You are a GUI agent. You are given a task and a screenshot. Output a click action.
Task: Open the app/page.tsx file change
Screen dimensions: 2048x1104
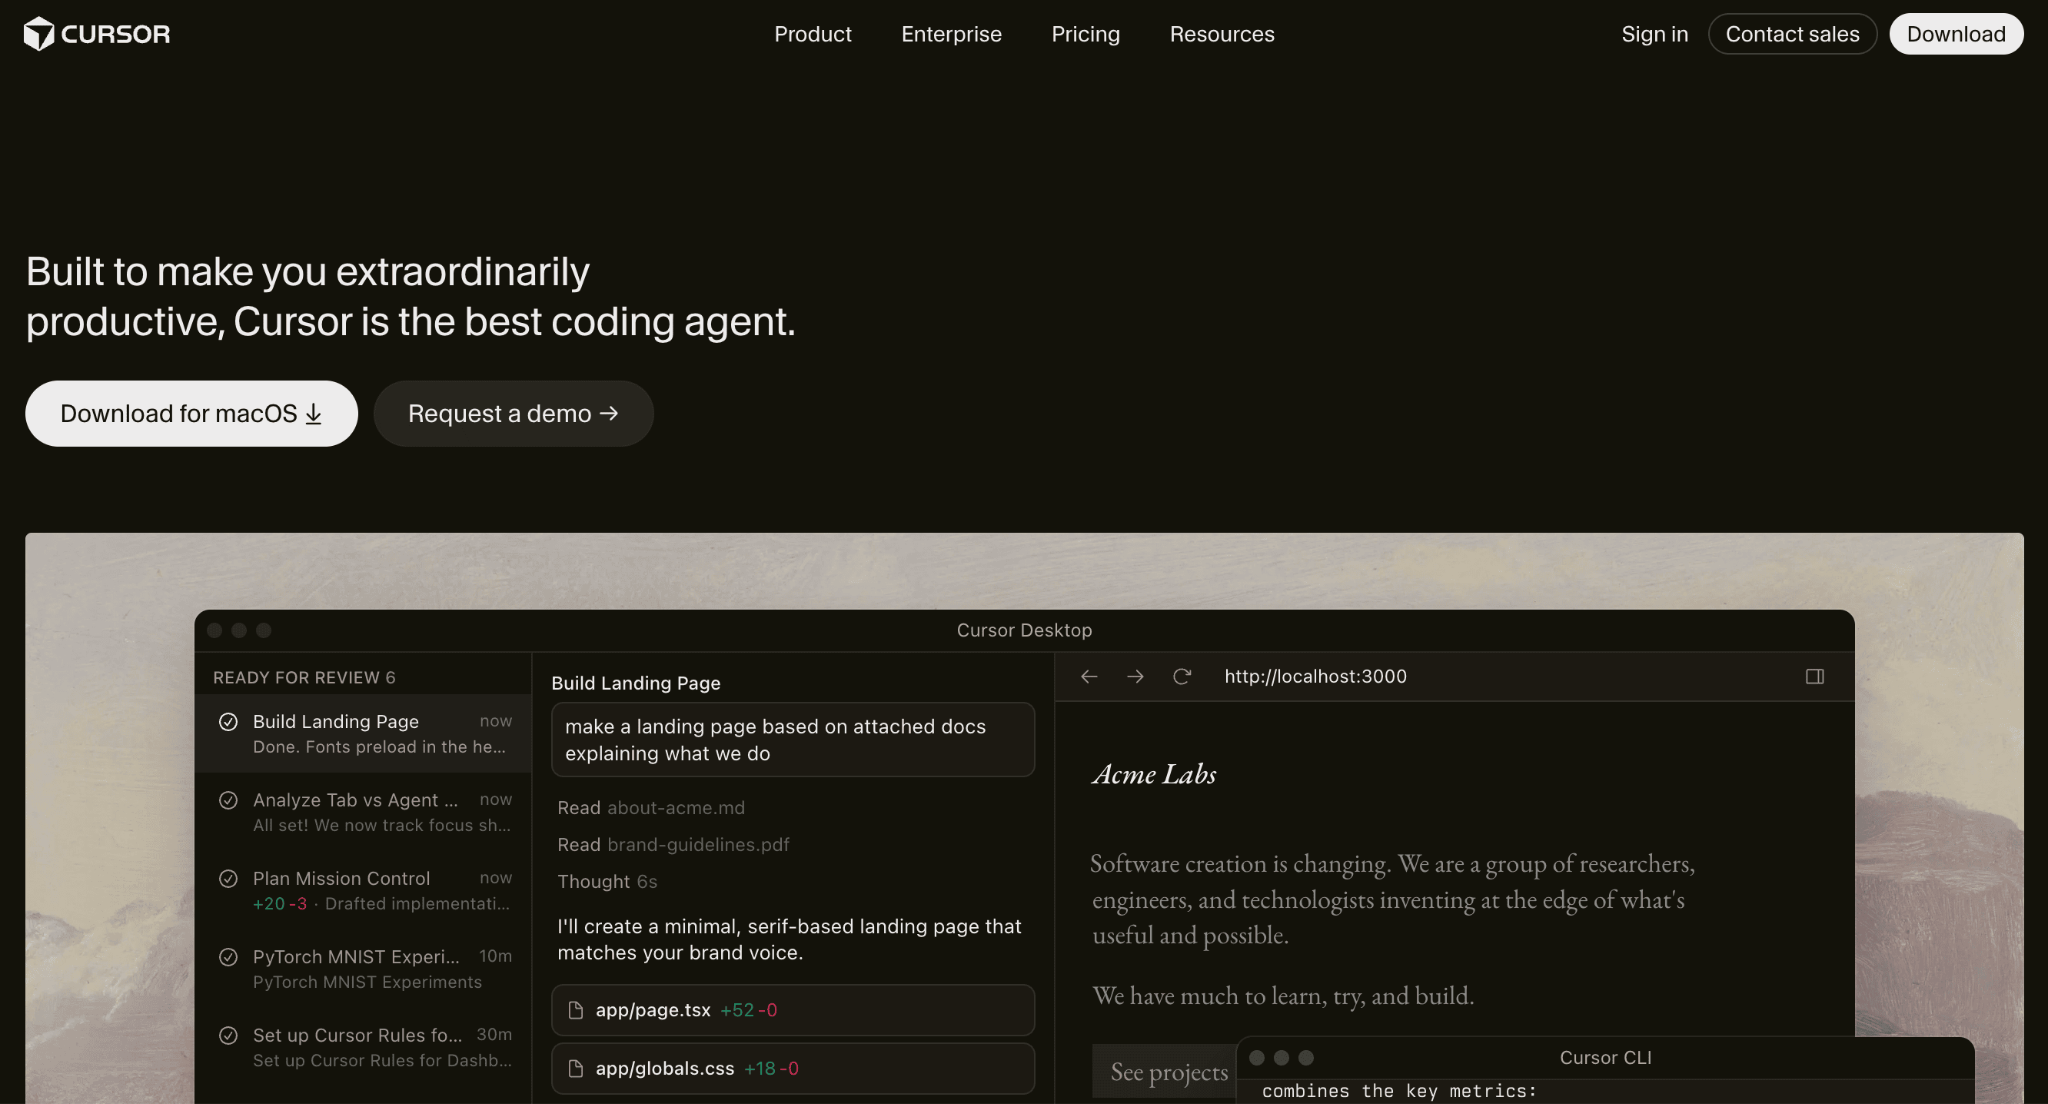point(793,1011)
